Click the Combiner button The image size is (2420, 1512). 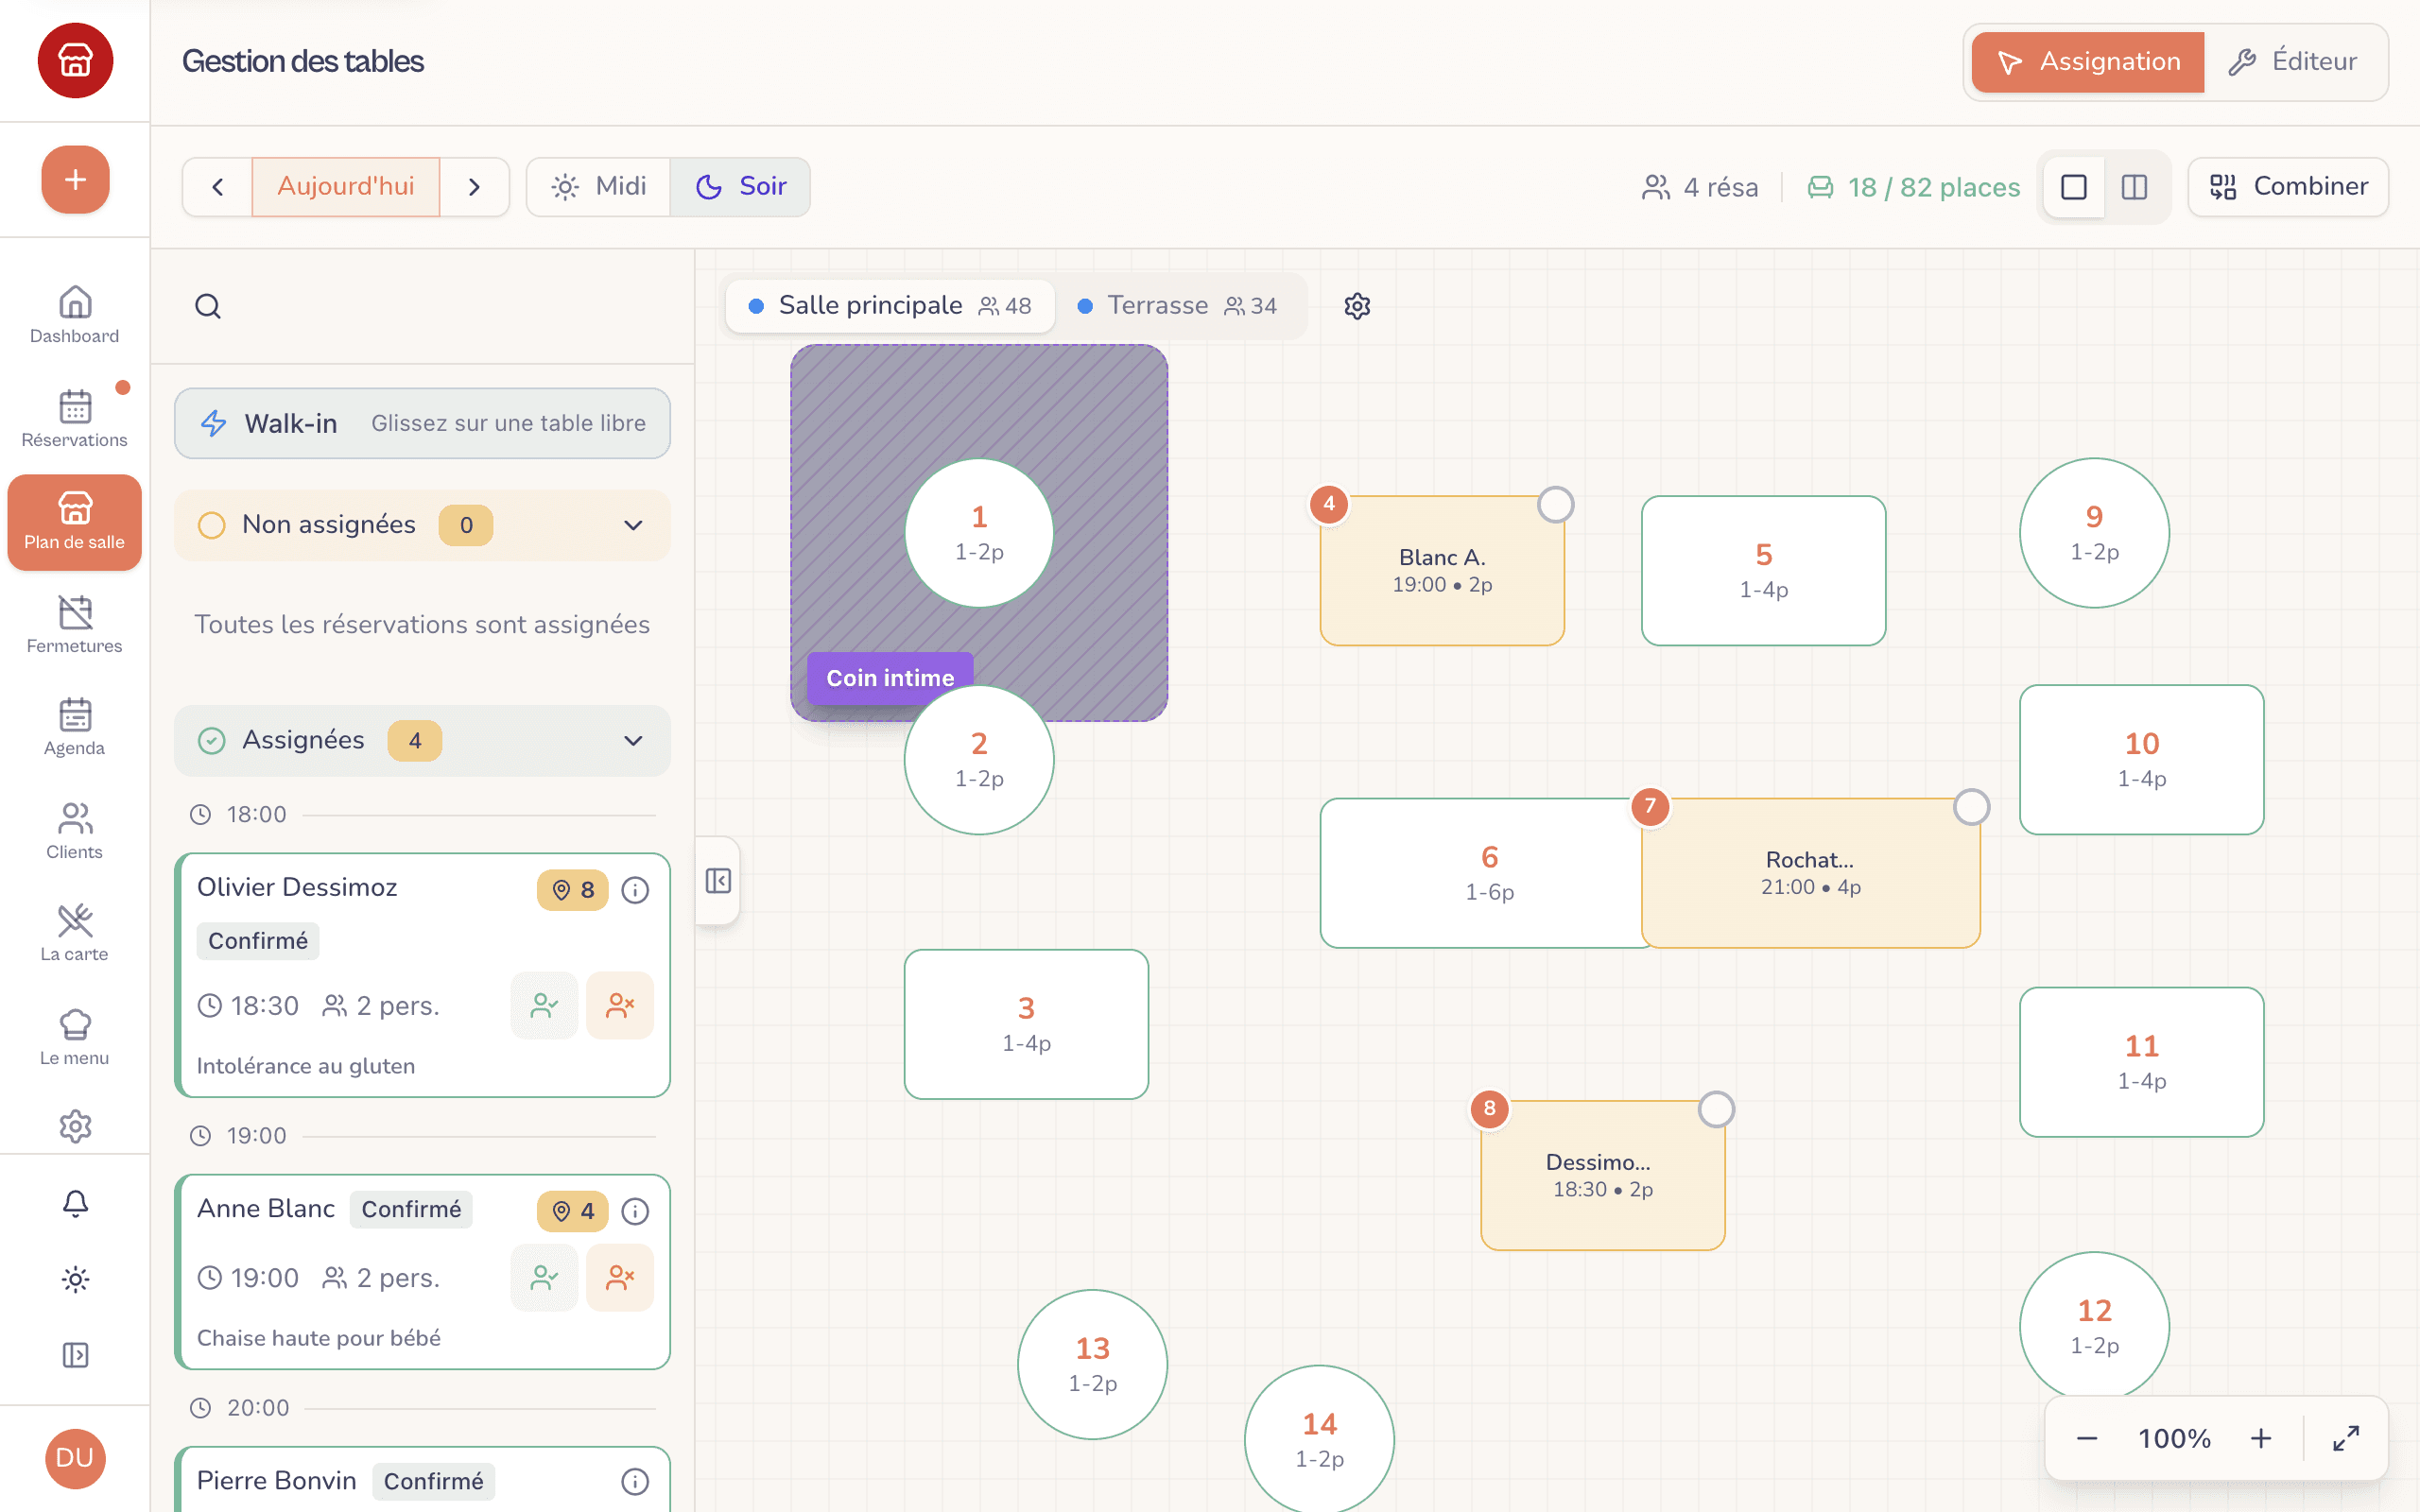[x=2288, y=187]
